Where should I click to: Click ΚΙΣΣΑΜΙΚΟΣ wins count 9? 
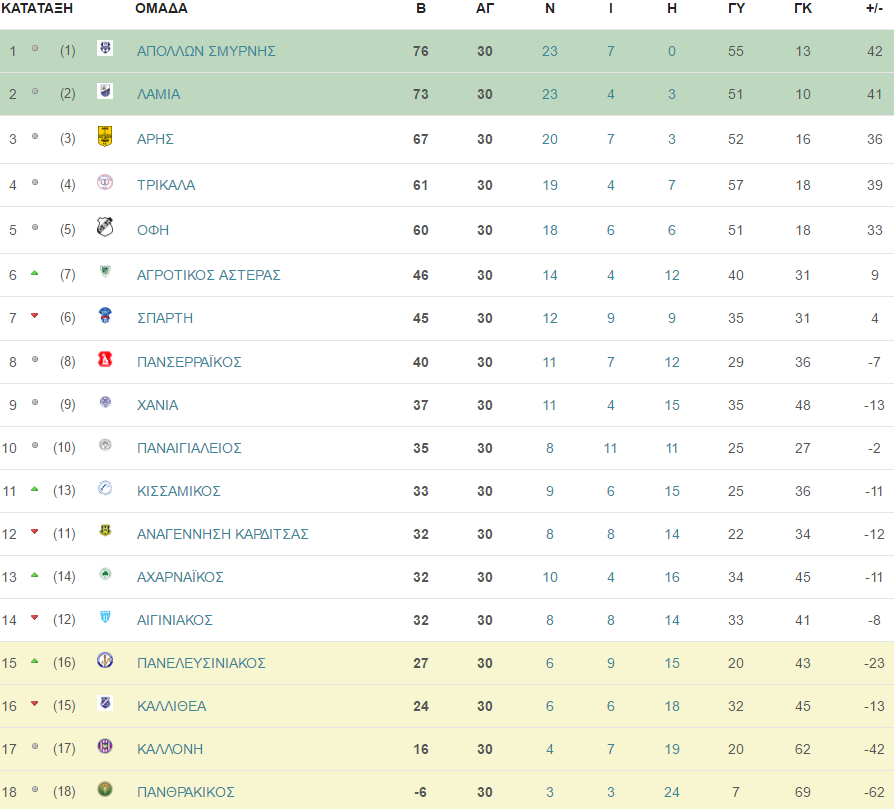[x=550, y=491]
